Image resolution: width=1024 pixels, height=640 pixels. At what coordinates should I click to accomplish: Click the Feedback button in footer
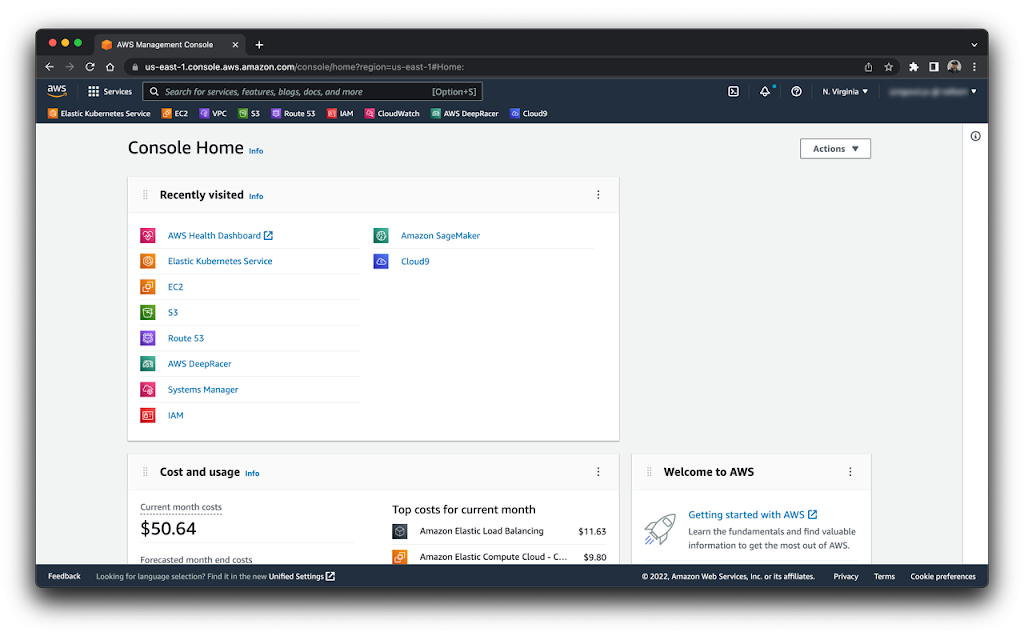point(64,576)
